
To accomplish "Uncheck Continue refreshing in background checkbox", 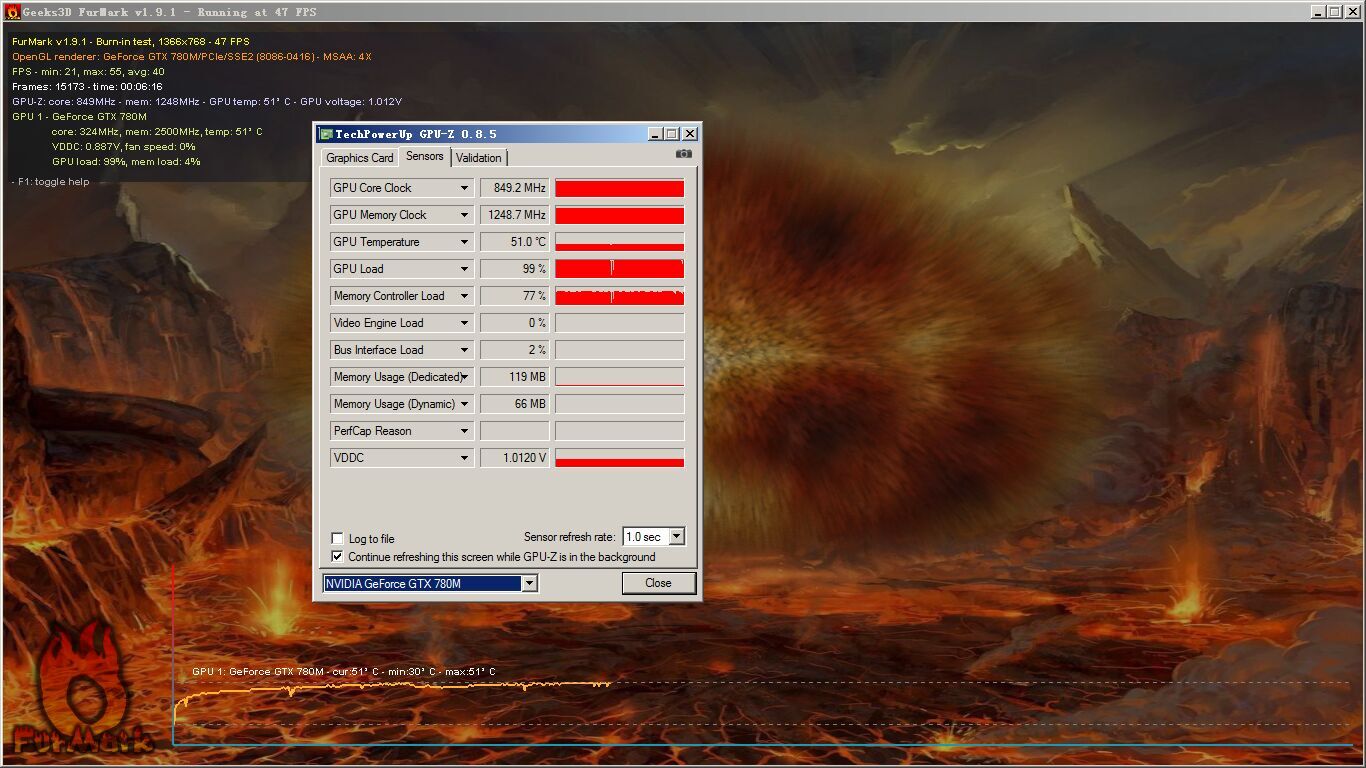I will coord(338,557).
